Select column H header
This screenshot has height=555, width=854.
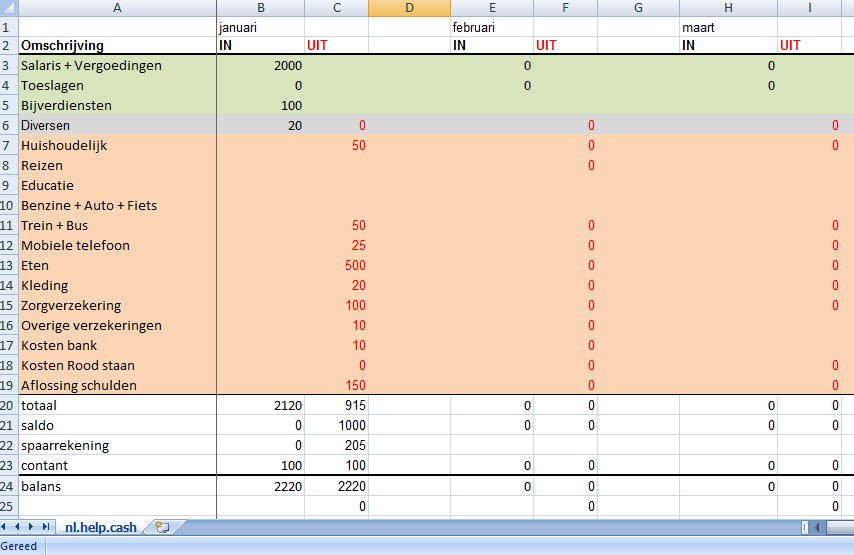point(728,8)
